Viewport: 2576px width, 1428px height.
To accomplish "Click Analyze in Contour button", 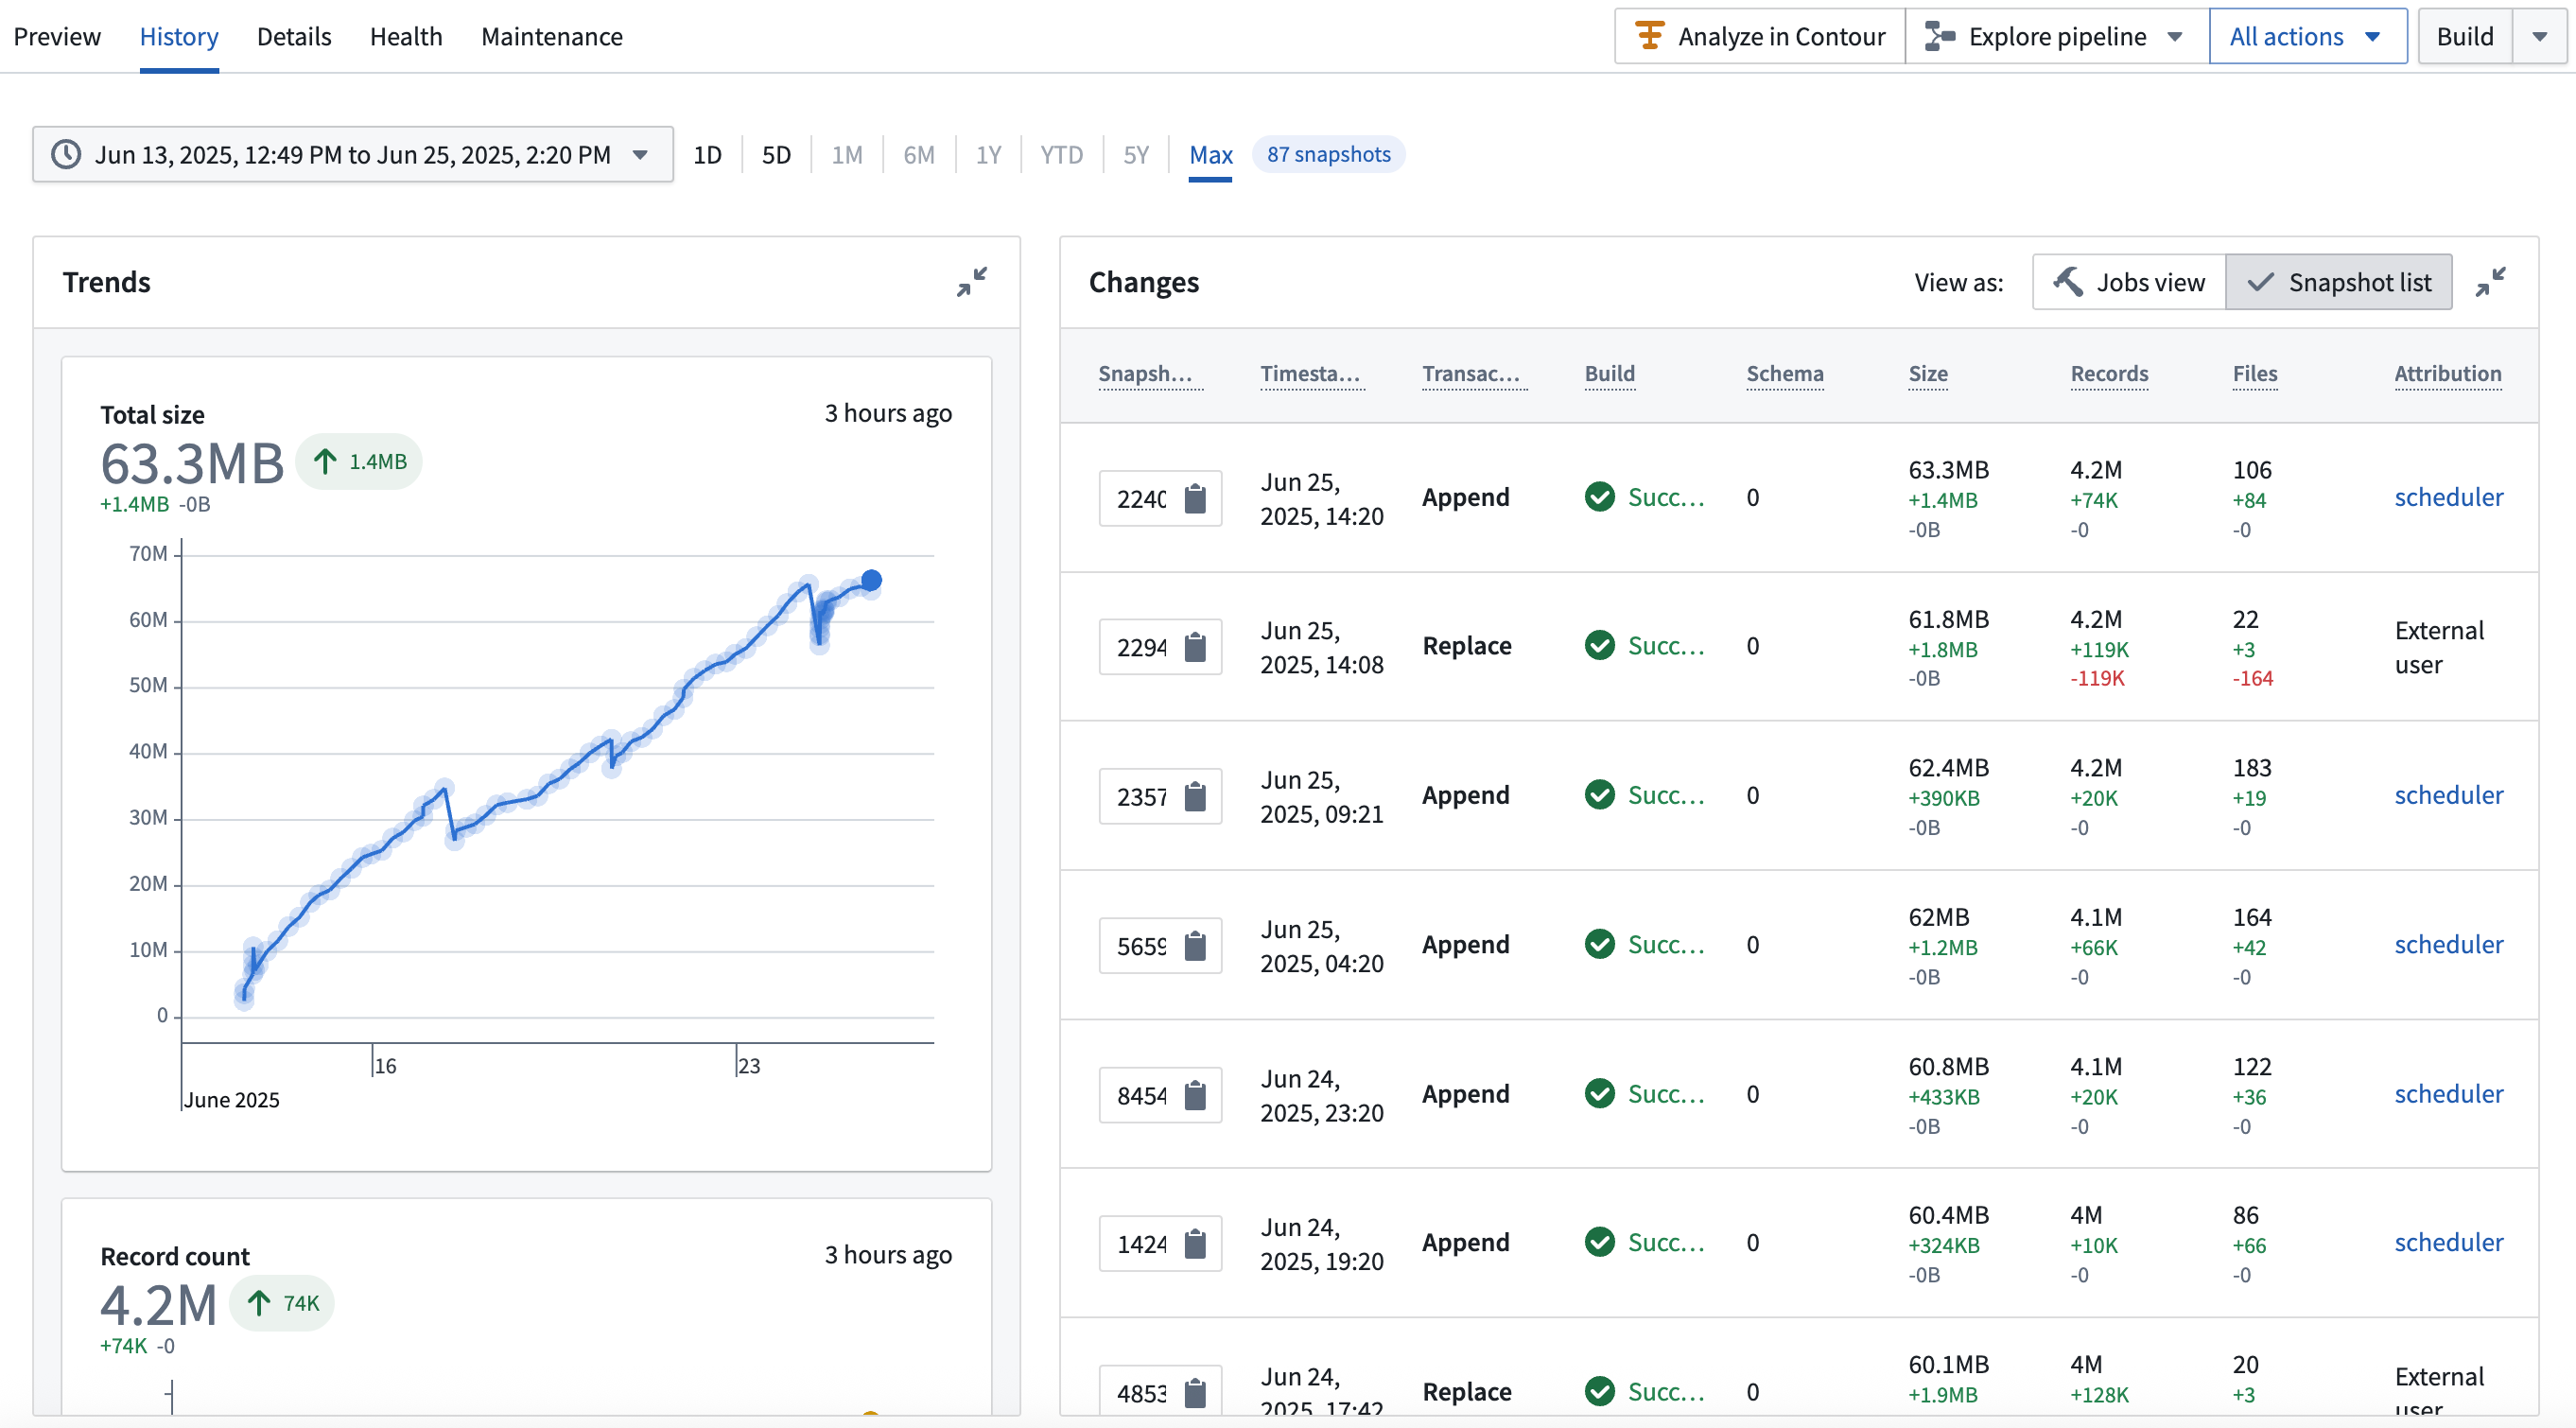I will (x=1759, y=37).
